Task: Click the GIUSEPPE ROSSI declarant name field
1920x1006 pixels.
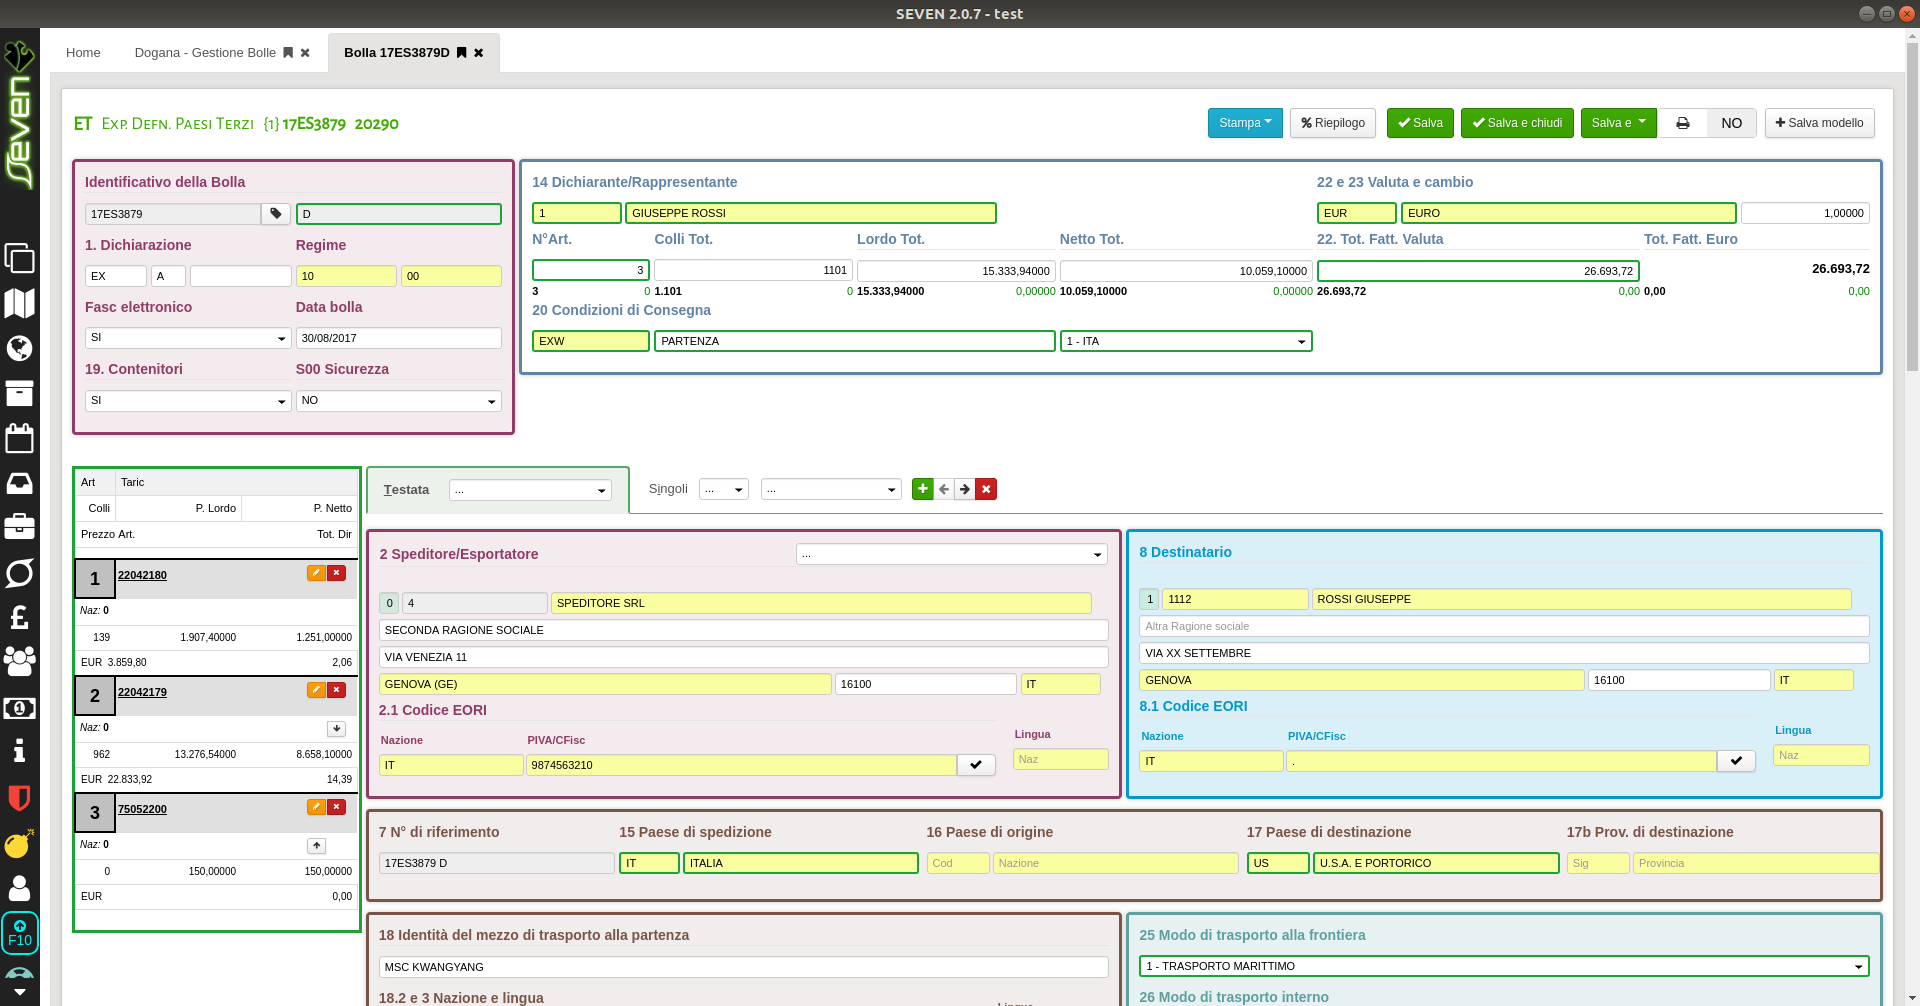Action: coord(811,213)
